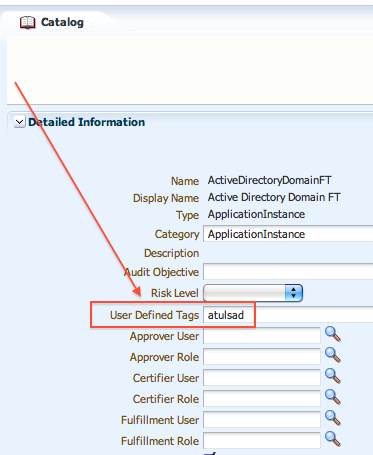Click the ApplicationInstance Type value
This screenshot has width=373, height=455.
click(x=256, y=214)
